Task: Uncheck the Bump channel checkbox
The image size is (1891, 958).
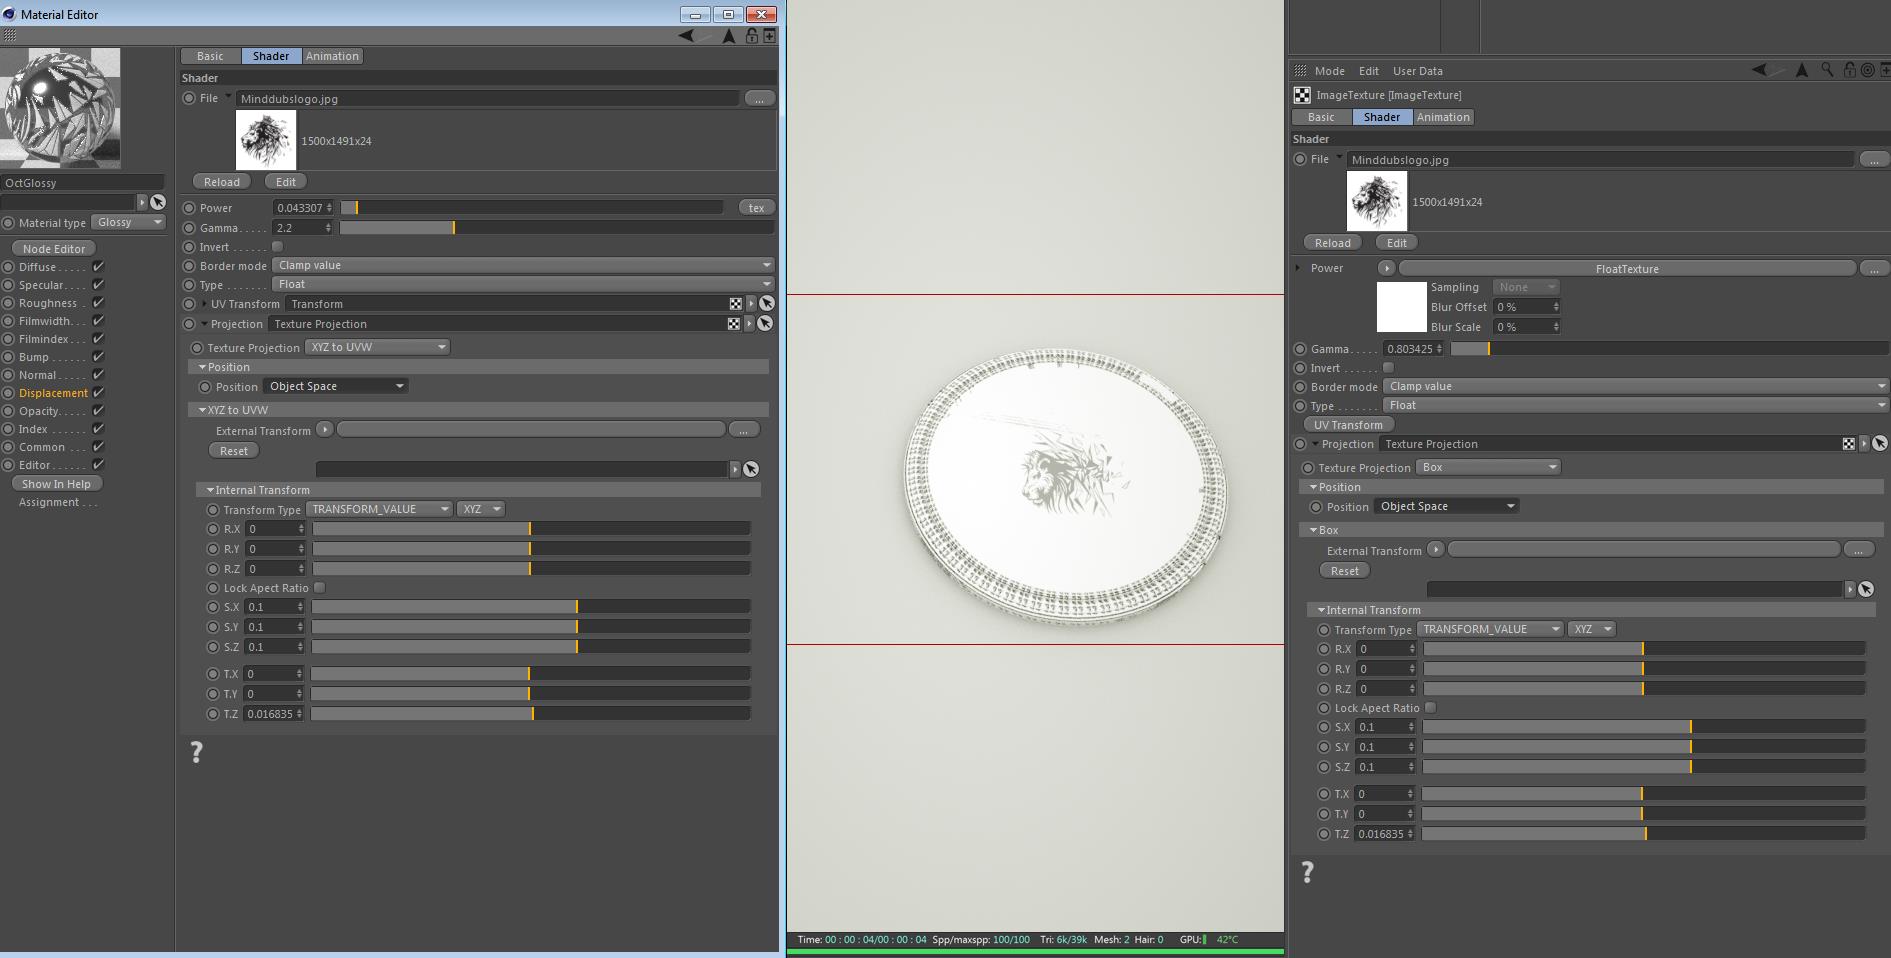Action: (x=98, y=357)
